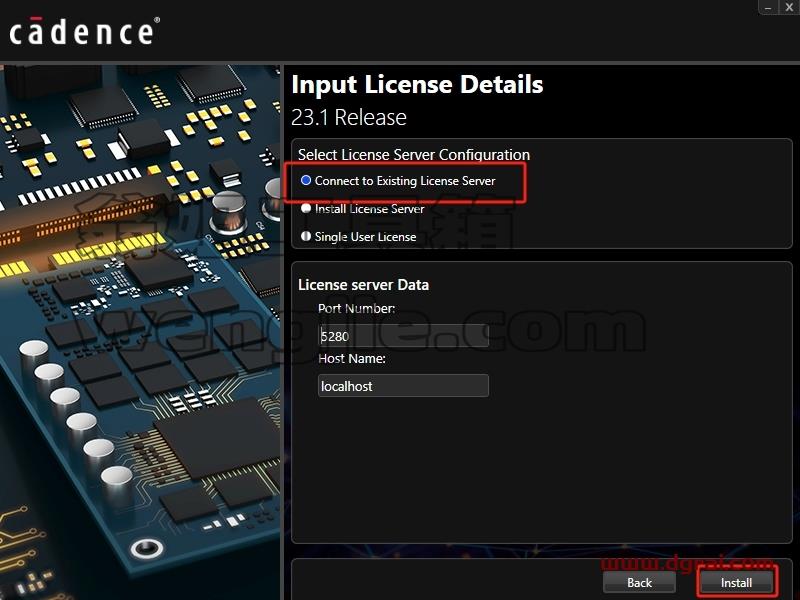The width and height of the screenshot is (800, 600).
Task: Focus the Host Name field containing localhost
Action: [x=403, y=386]
